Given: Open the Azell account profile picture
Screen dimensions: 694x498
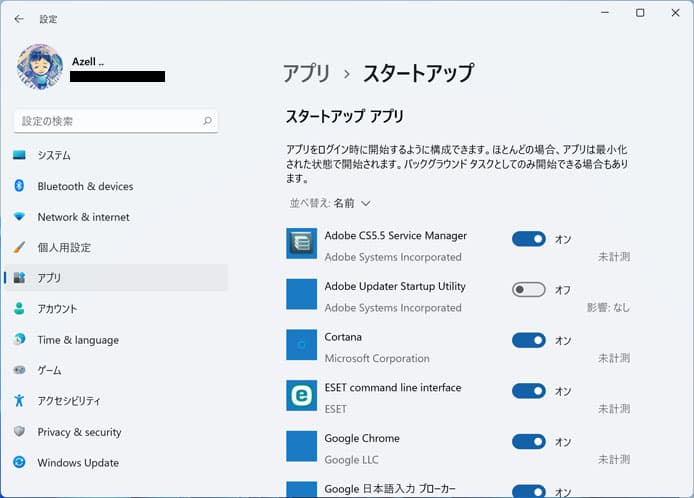Looking at the screenshot, I should (40, 67).
